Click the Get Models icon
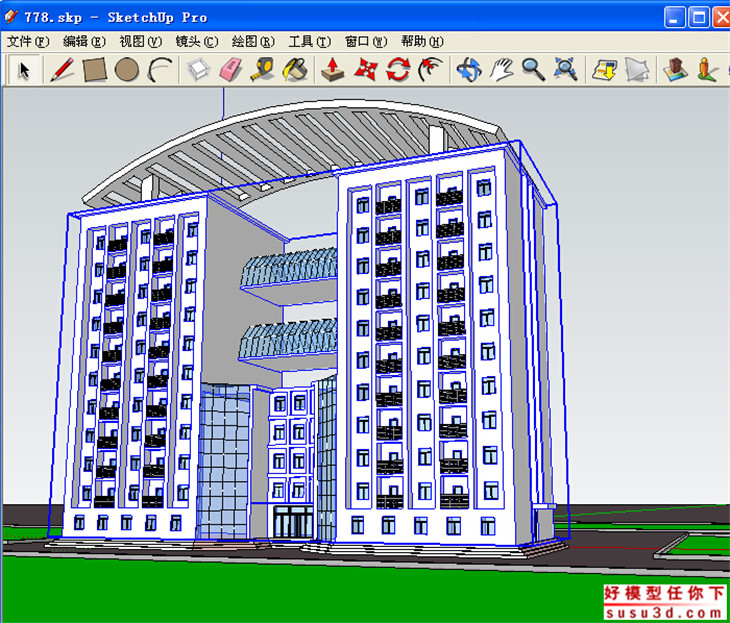The height and width of the screenshot is (623, 730). click(x=604, y=70)
